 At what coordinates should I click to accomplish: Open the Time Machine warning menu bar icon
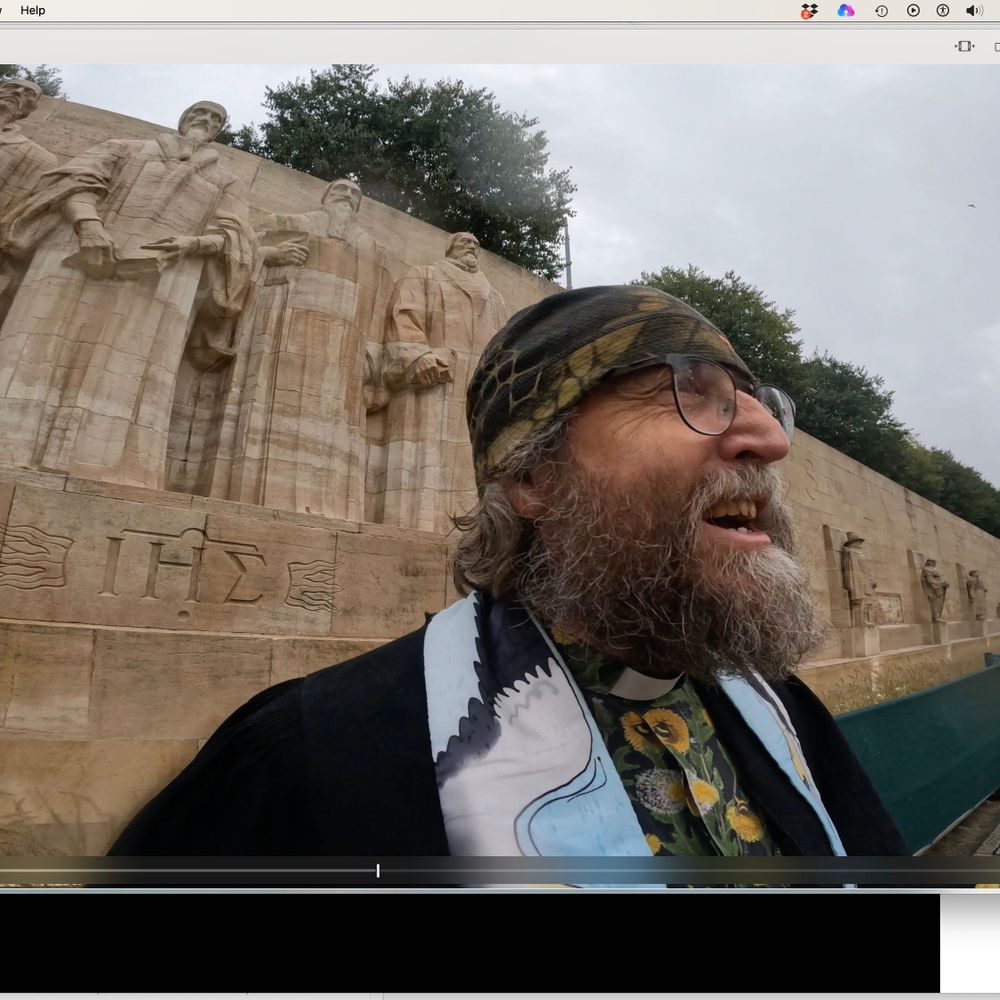click(x=881, y=11)
